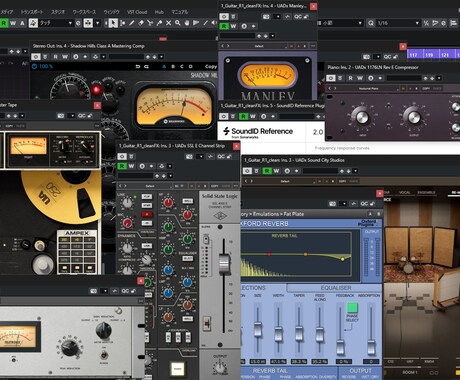Open the rightmost window layout setup icon
The image size is (460, 380).
pyautogui.click(x=453, y=23)
